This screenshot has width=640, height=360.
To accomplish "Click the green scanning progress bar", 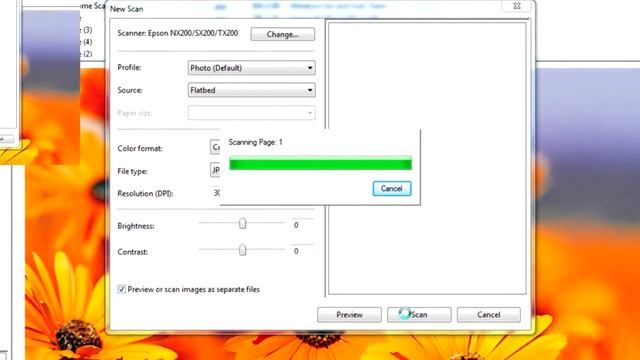I will tap(320, 163).
